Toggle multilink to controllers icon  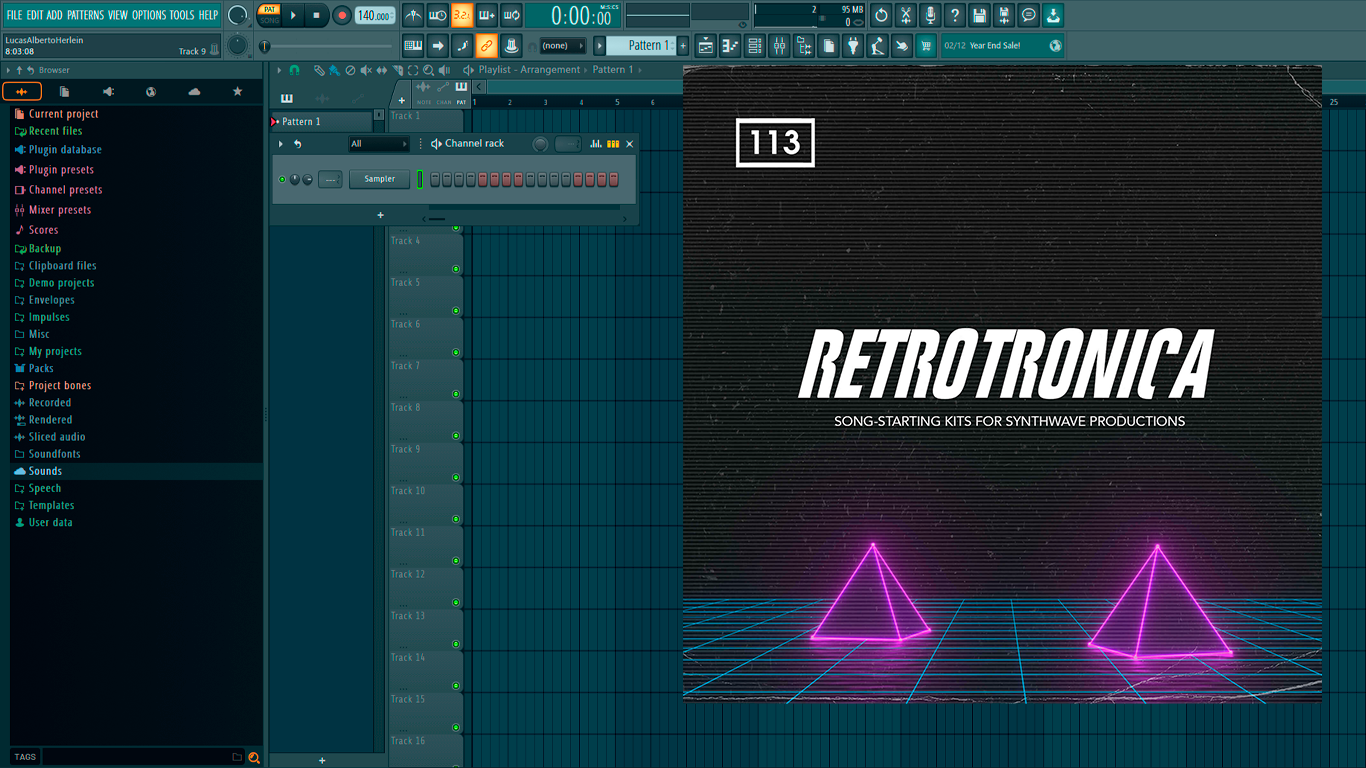(x=487, y=45)
